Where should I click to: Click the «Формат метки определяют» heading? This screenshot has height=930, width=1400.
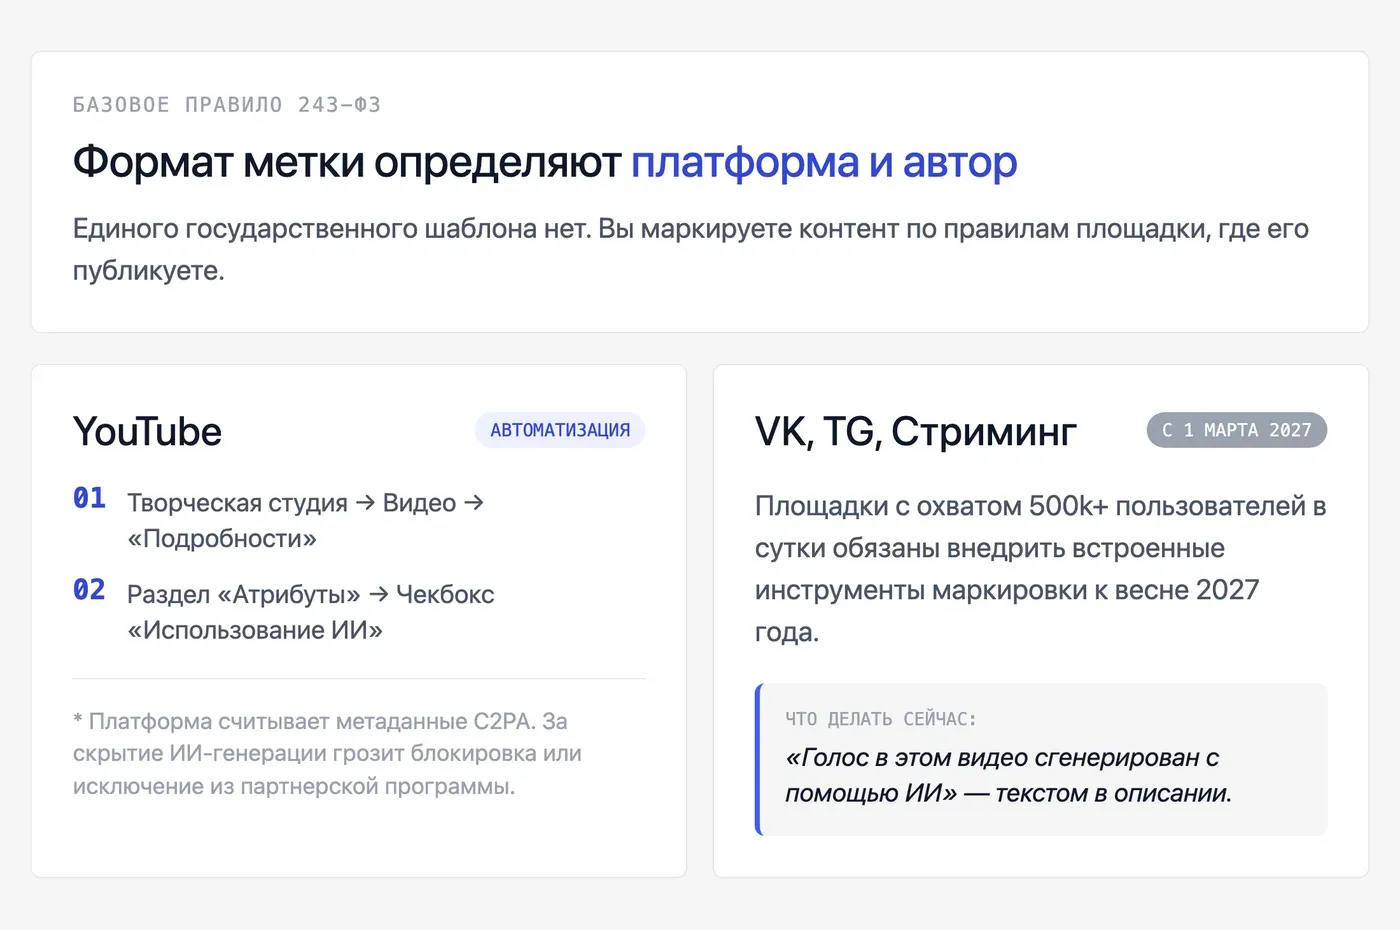(x=347, y=162)
